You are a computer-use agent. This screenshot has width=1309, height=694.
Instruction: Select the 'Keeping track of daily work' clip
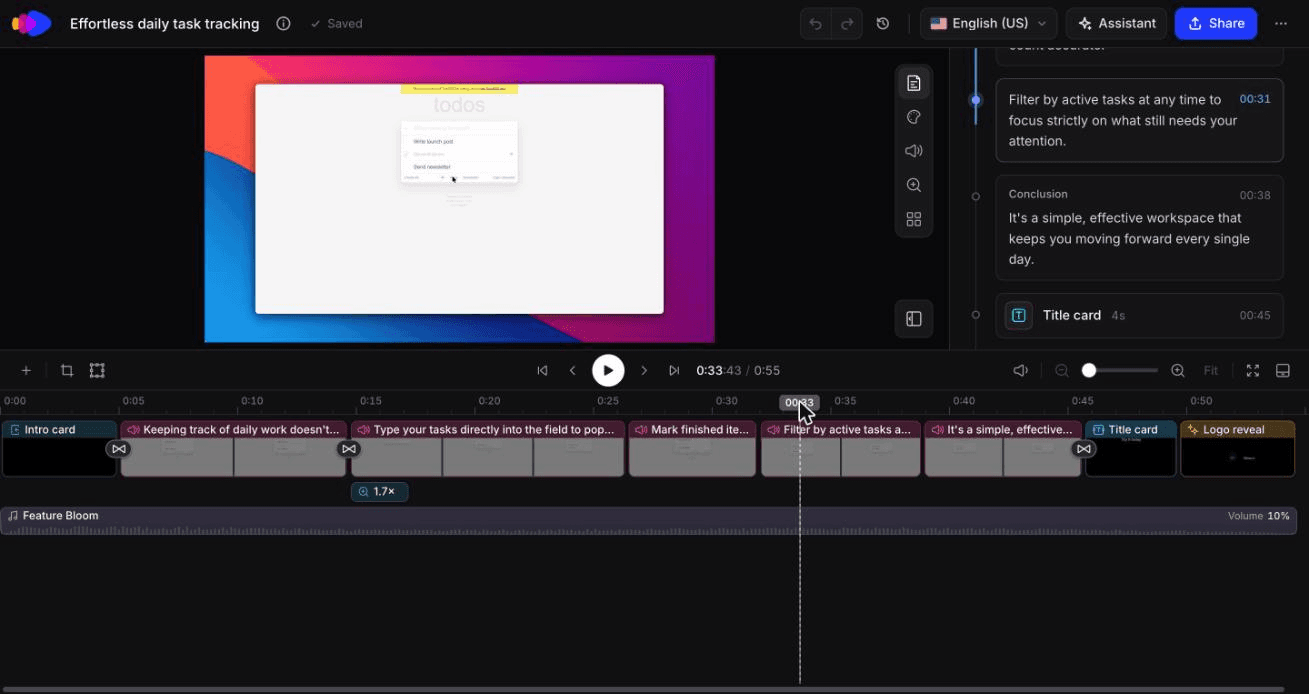pos(233,448)
